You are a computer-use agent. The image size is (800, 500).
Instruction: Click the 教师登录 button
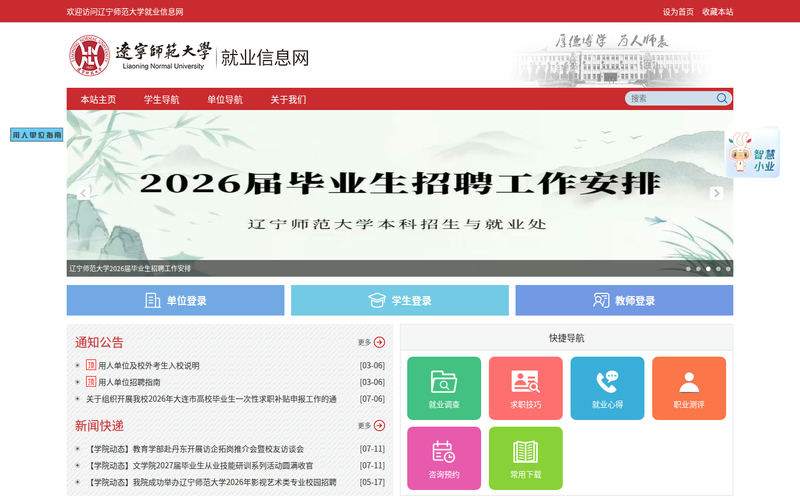pyautogui.click(x=624, y=300)
